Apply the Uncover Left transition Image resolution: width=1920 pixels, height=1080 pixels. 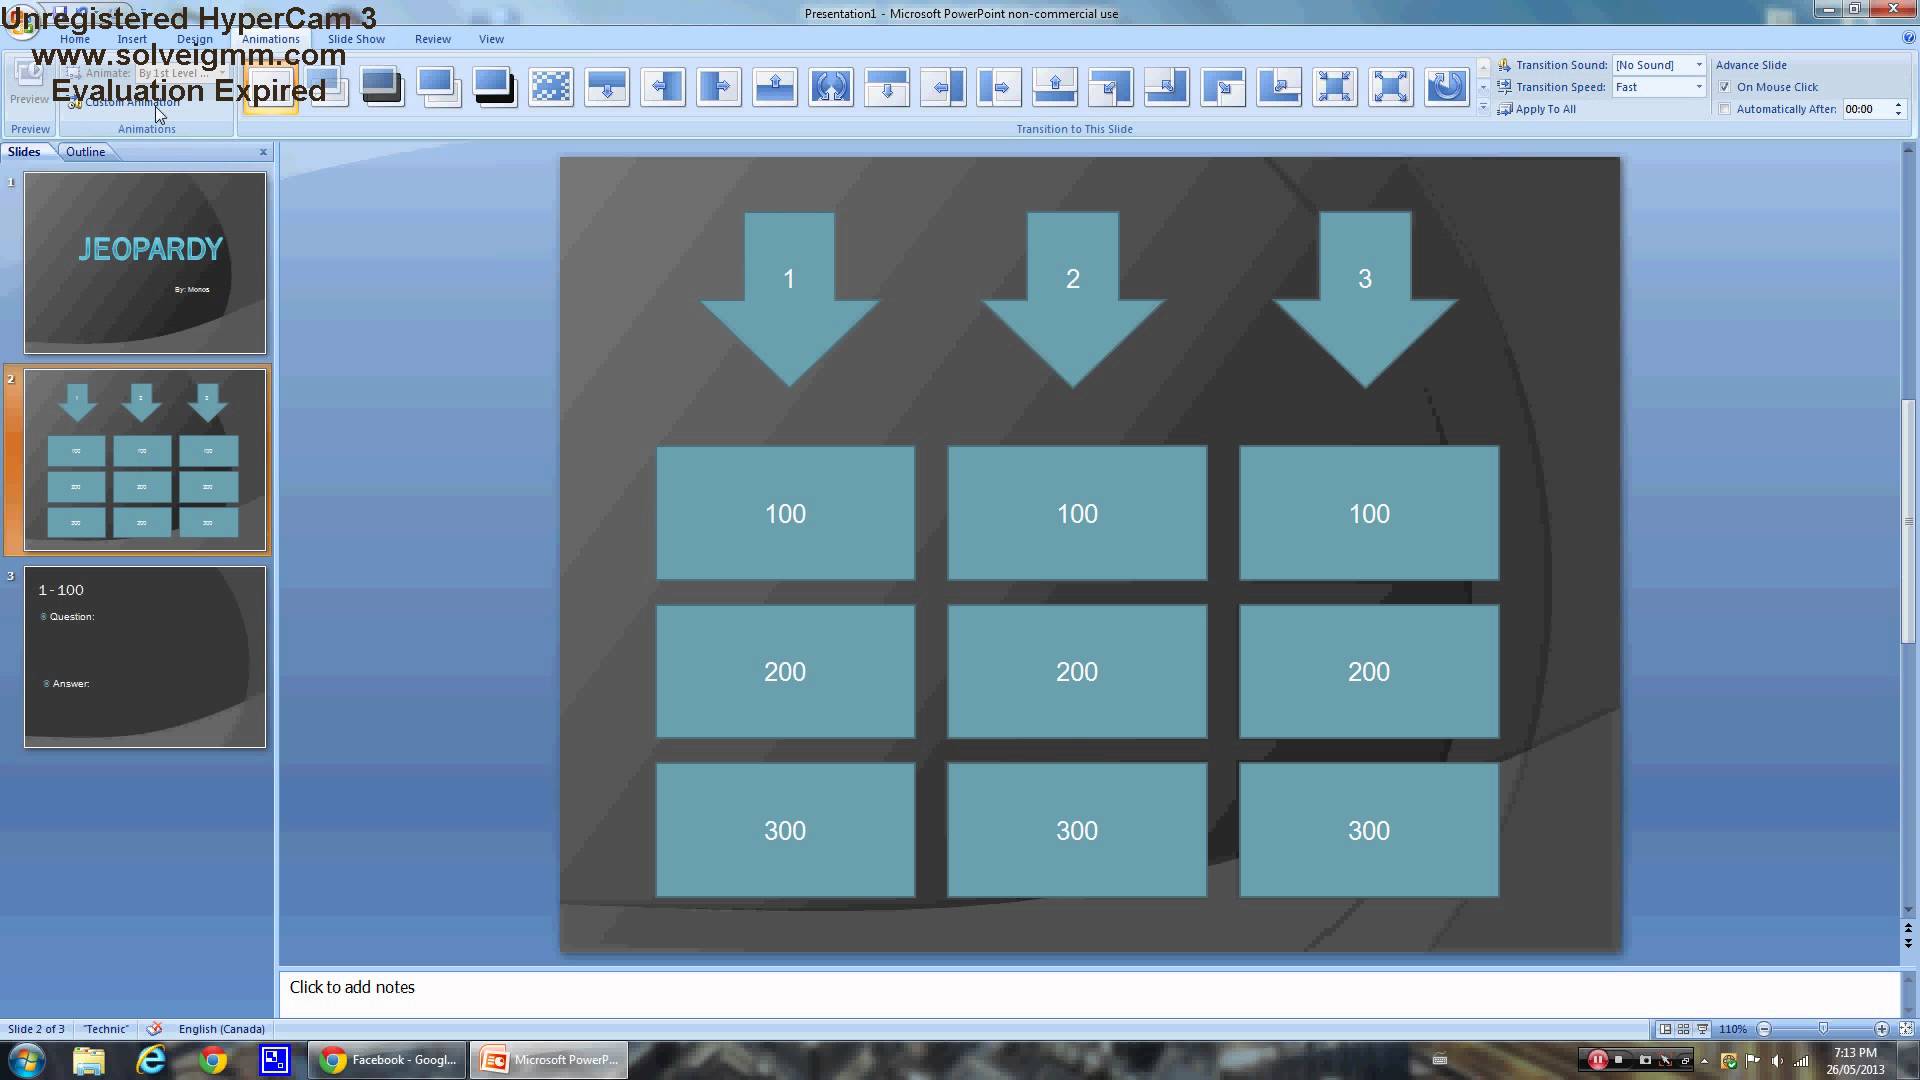click(942, 88)
